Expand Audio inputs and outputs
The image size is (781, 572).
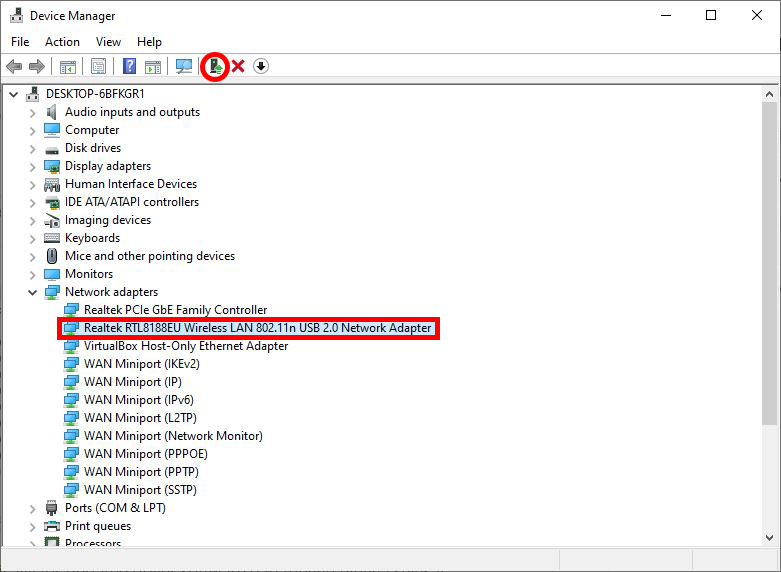click(32, 113)
